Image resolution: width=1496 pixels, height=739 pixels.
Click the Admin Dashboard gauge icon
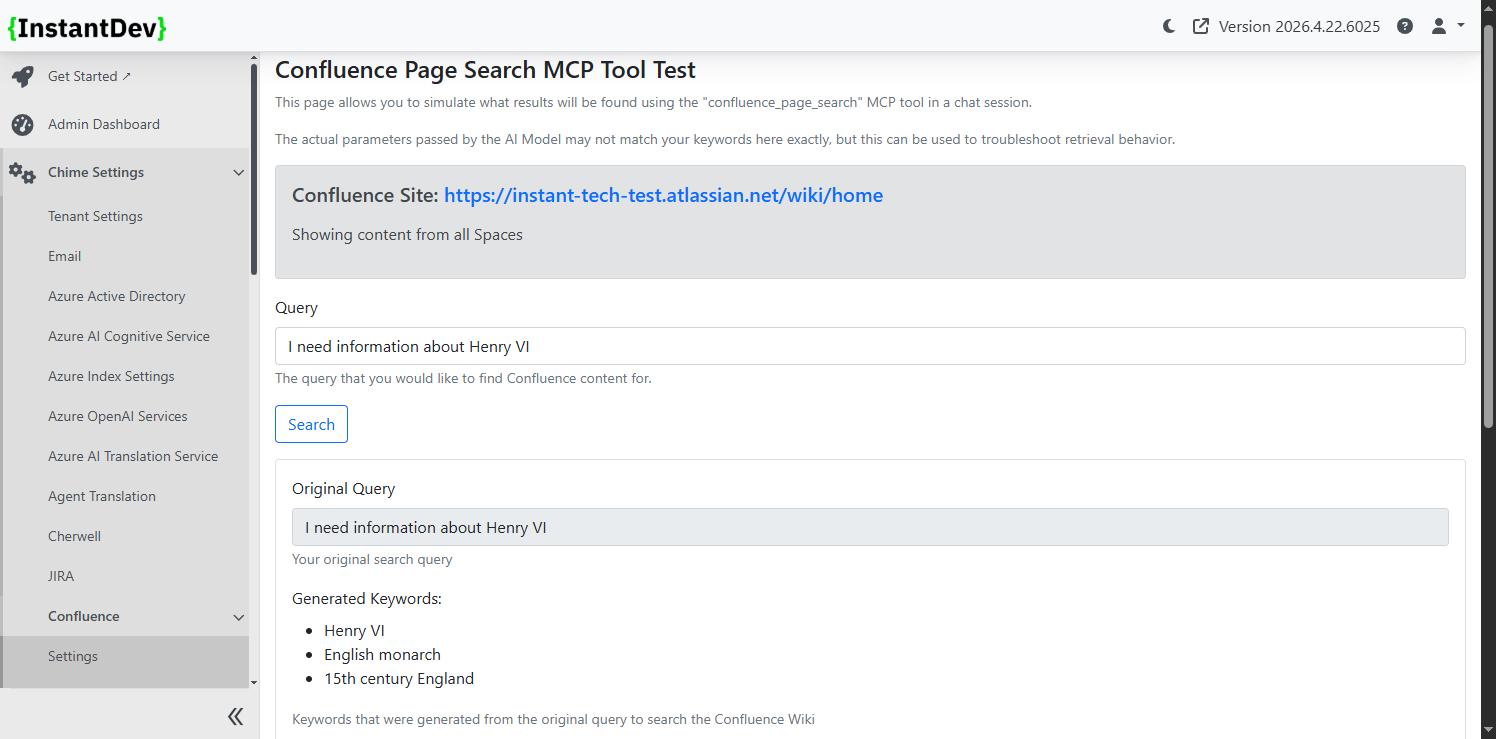click(22, 124)
